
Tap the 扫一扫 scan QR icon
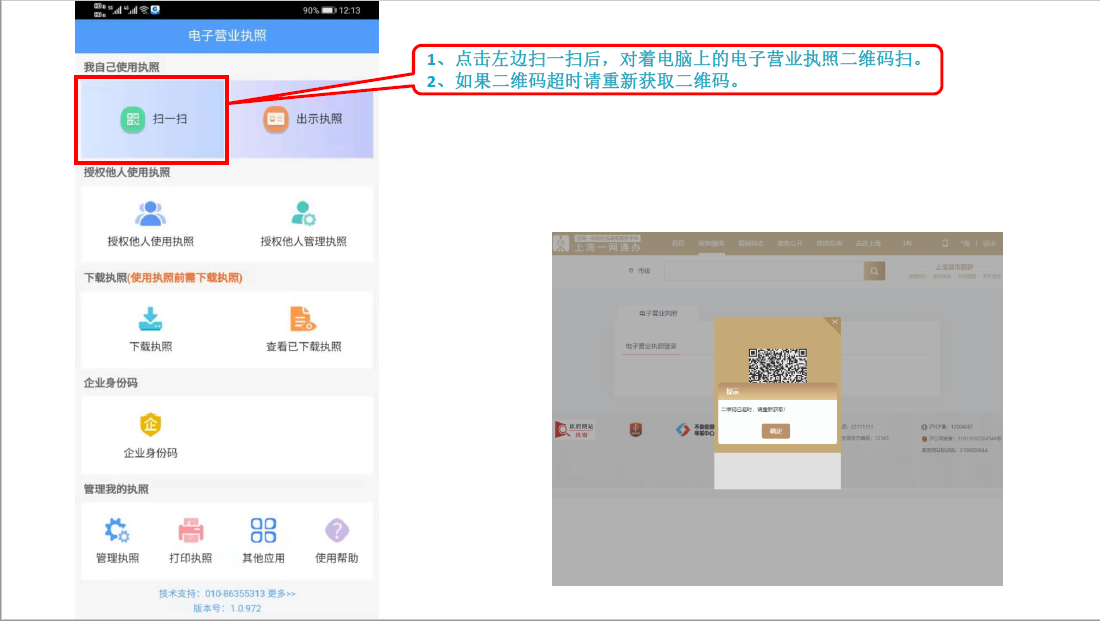133,119
